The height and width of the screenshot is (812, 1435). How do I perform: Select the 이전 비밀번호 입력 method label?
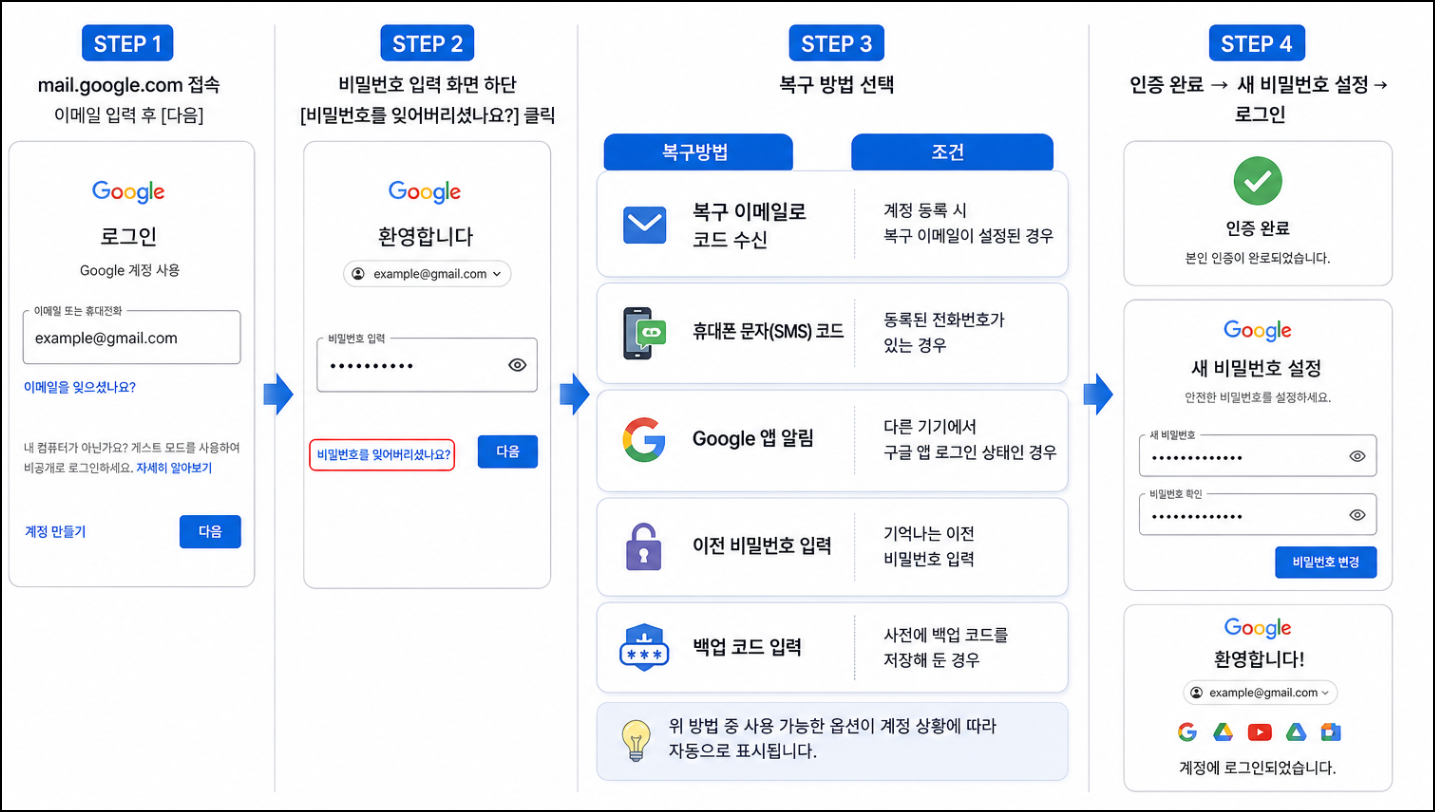tap(762, 546)
